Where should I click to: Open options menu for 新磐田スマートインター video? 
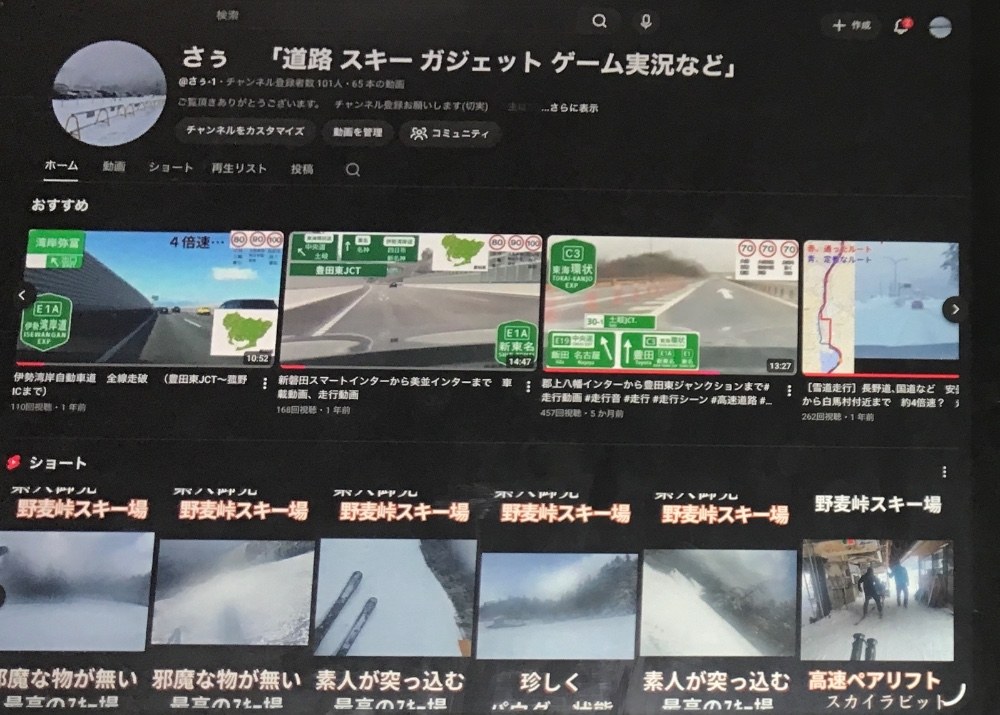528,387
